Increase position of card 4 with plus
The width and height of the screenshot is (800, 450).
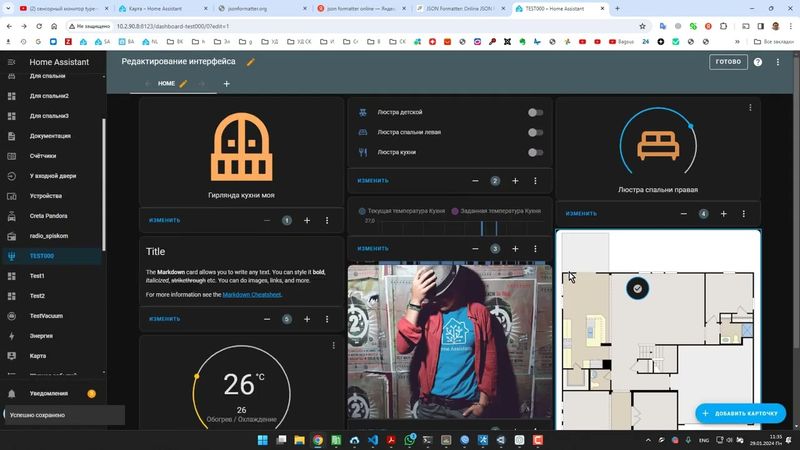point(723,214)
